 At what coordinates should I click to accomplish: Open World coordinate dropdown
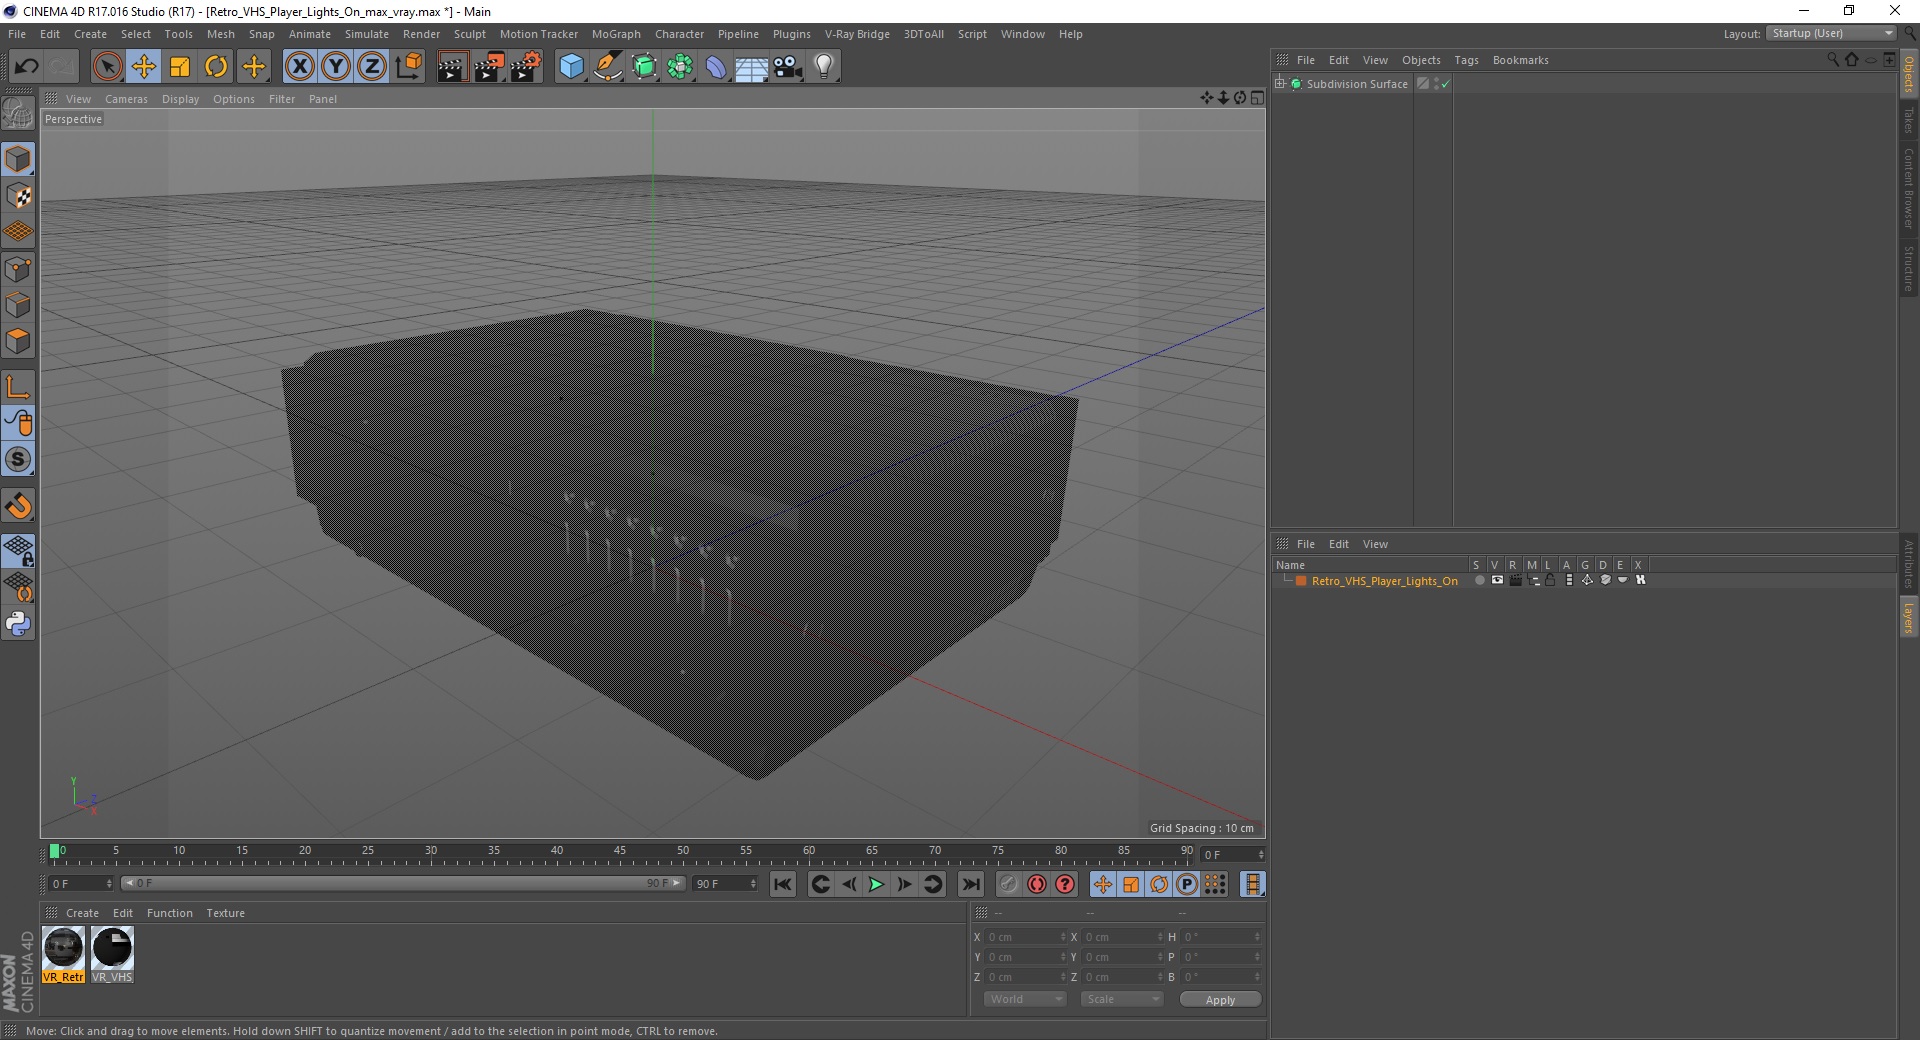1025,999
